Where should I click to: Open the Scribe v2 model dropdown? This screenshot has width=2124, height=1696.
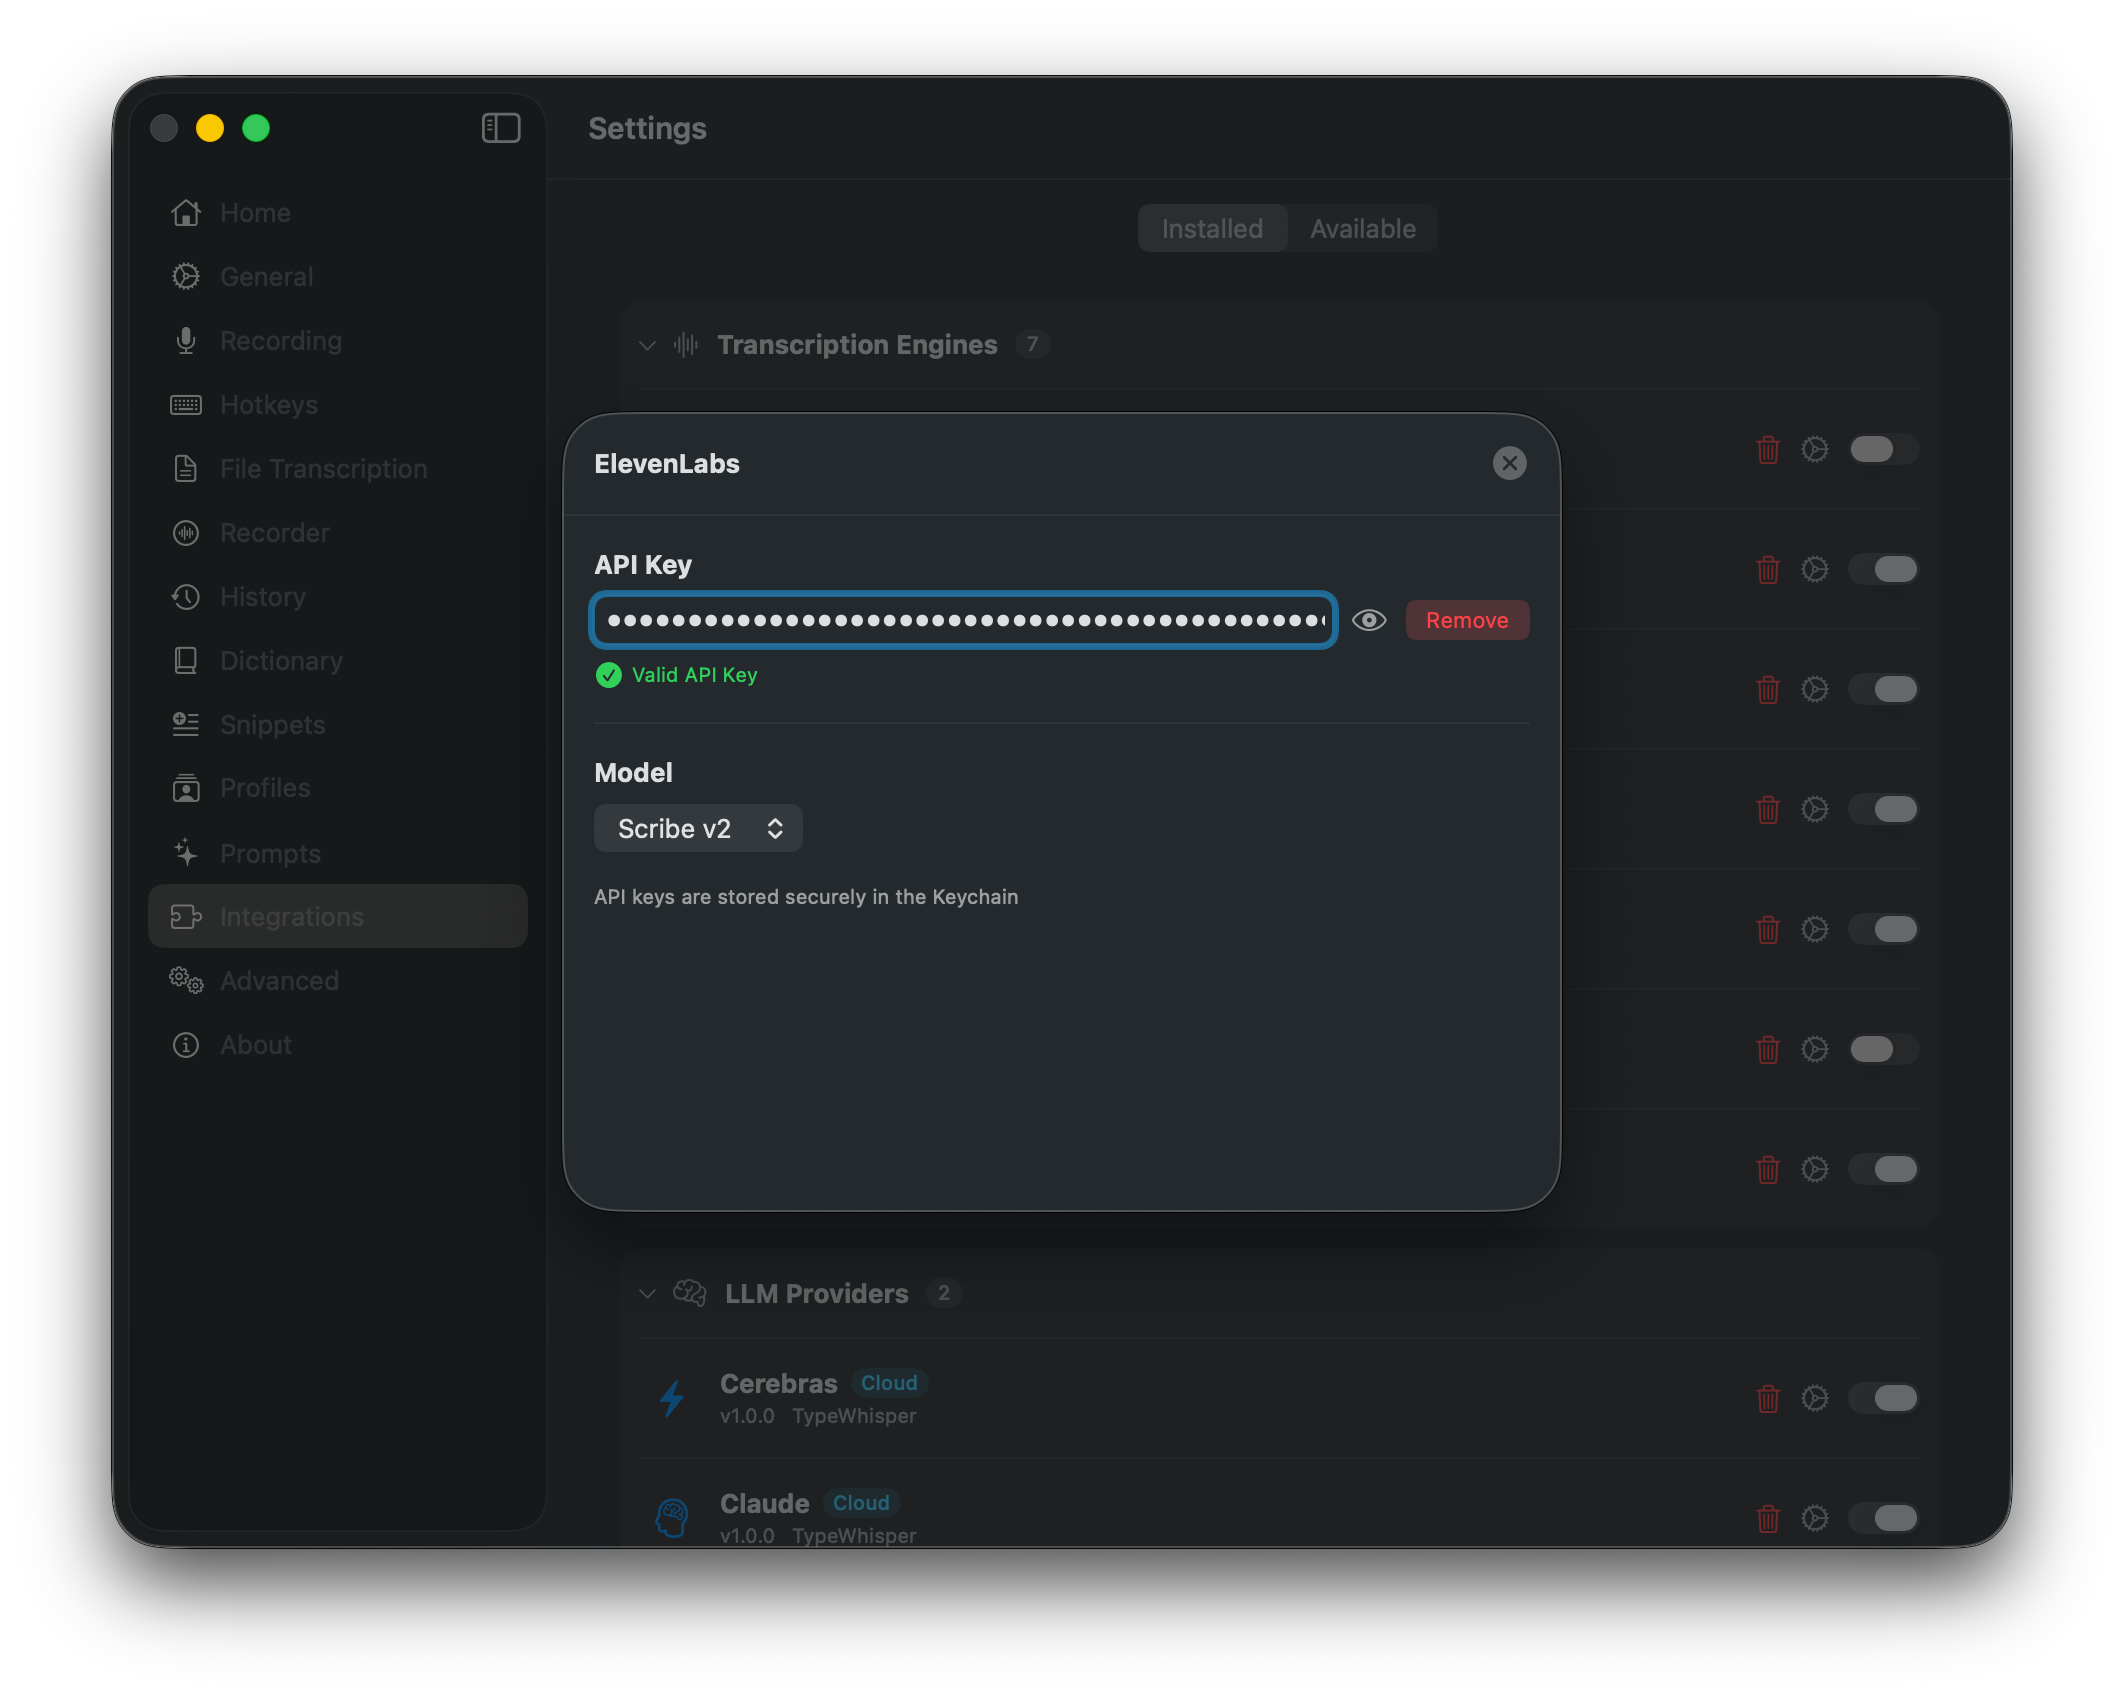click(x=698, y=828)
